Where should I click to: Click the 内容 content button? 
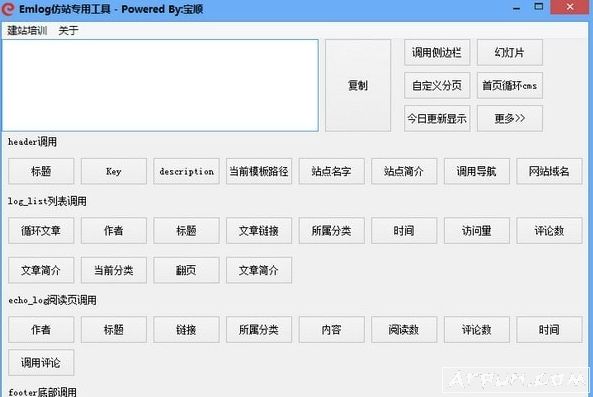pos(331,330)
